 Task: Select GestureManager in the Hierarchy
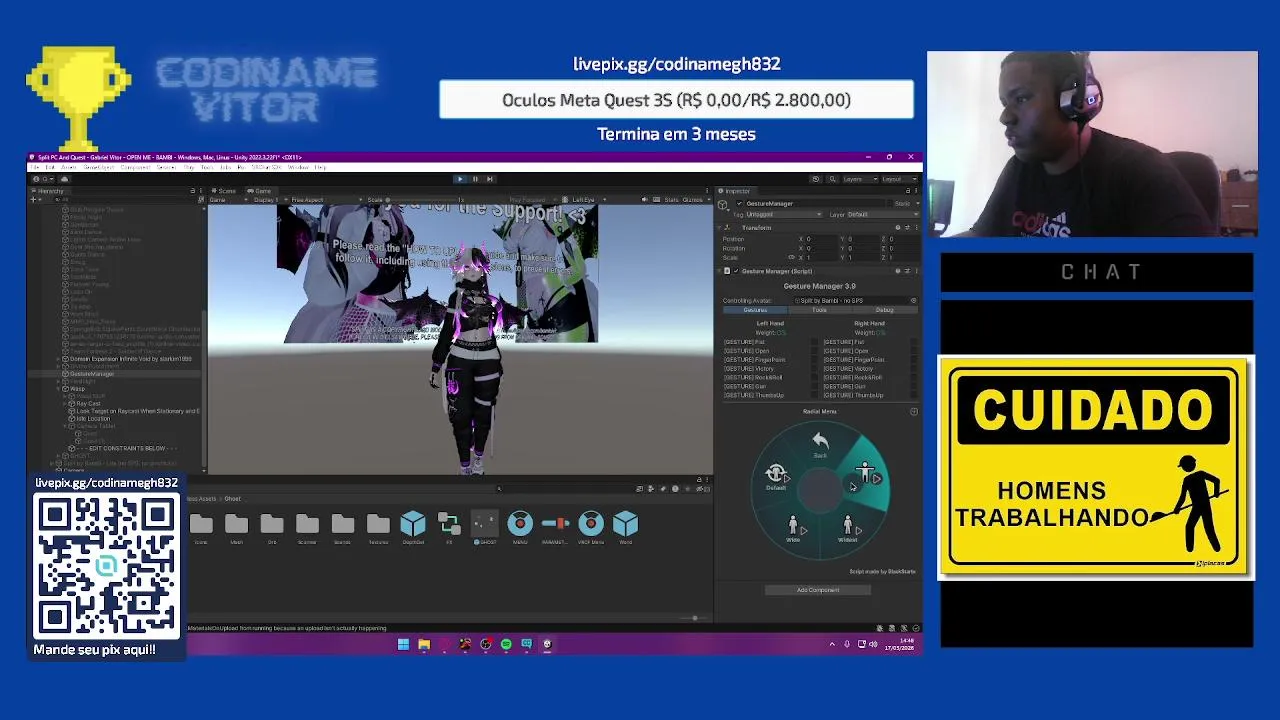point(92,374)
